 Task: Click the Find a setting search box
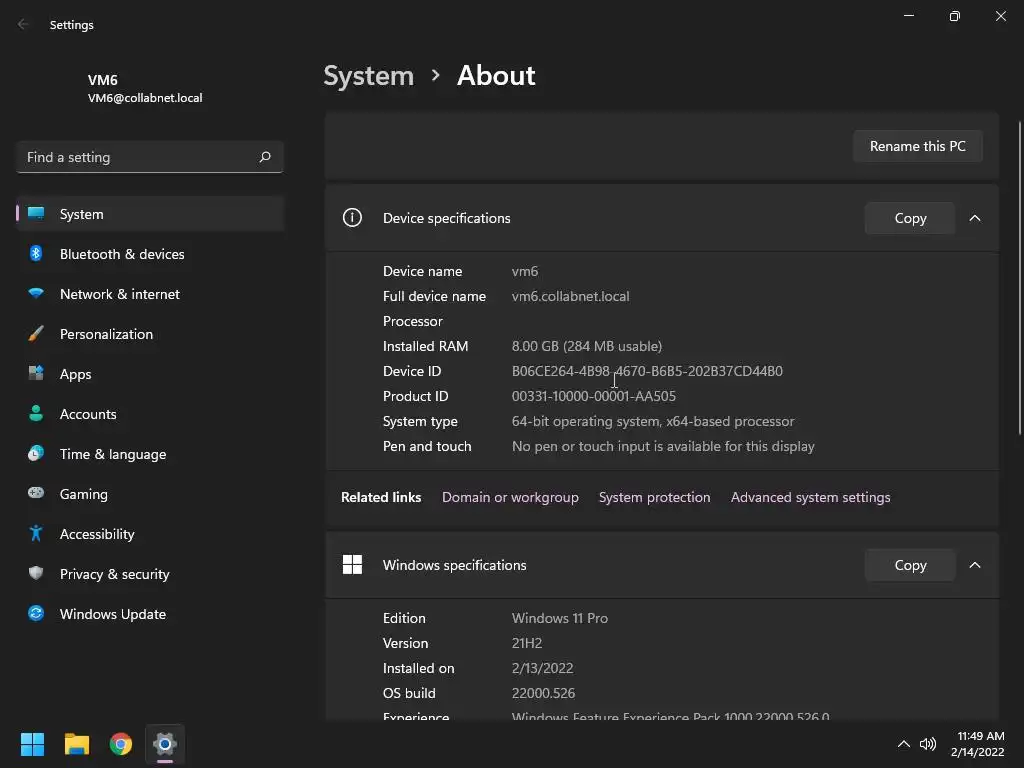[140, 157]
